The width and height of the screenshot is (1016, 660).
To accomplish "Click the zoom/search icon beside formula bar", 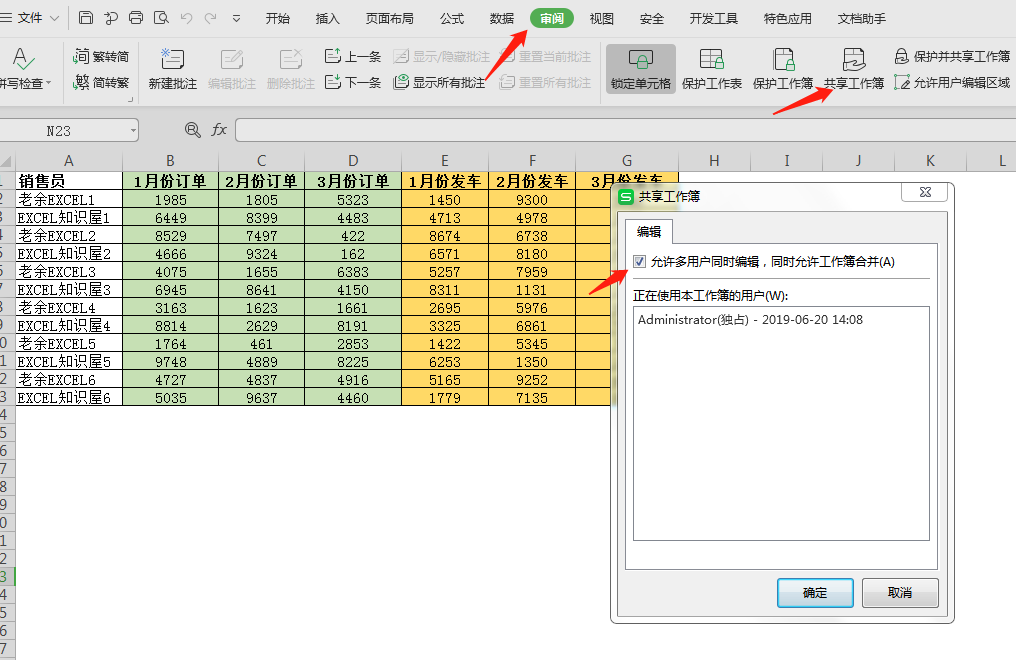I will [192, 130].
